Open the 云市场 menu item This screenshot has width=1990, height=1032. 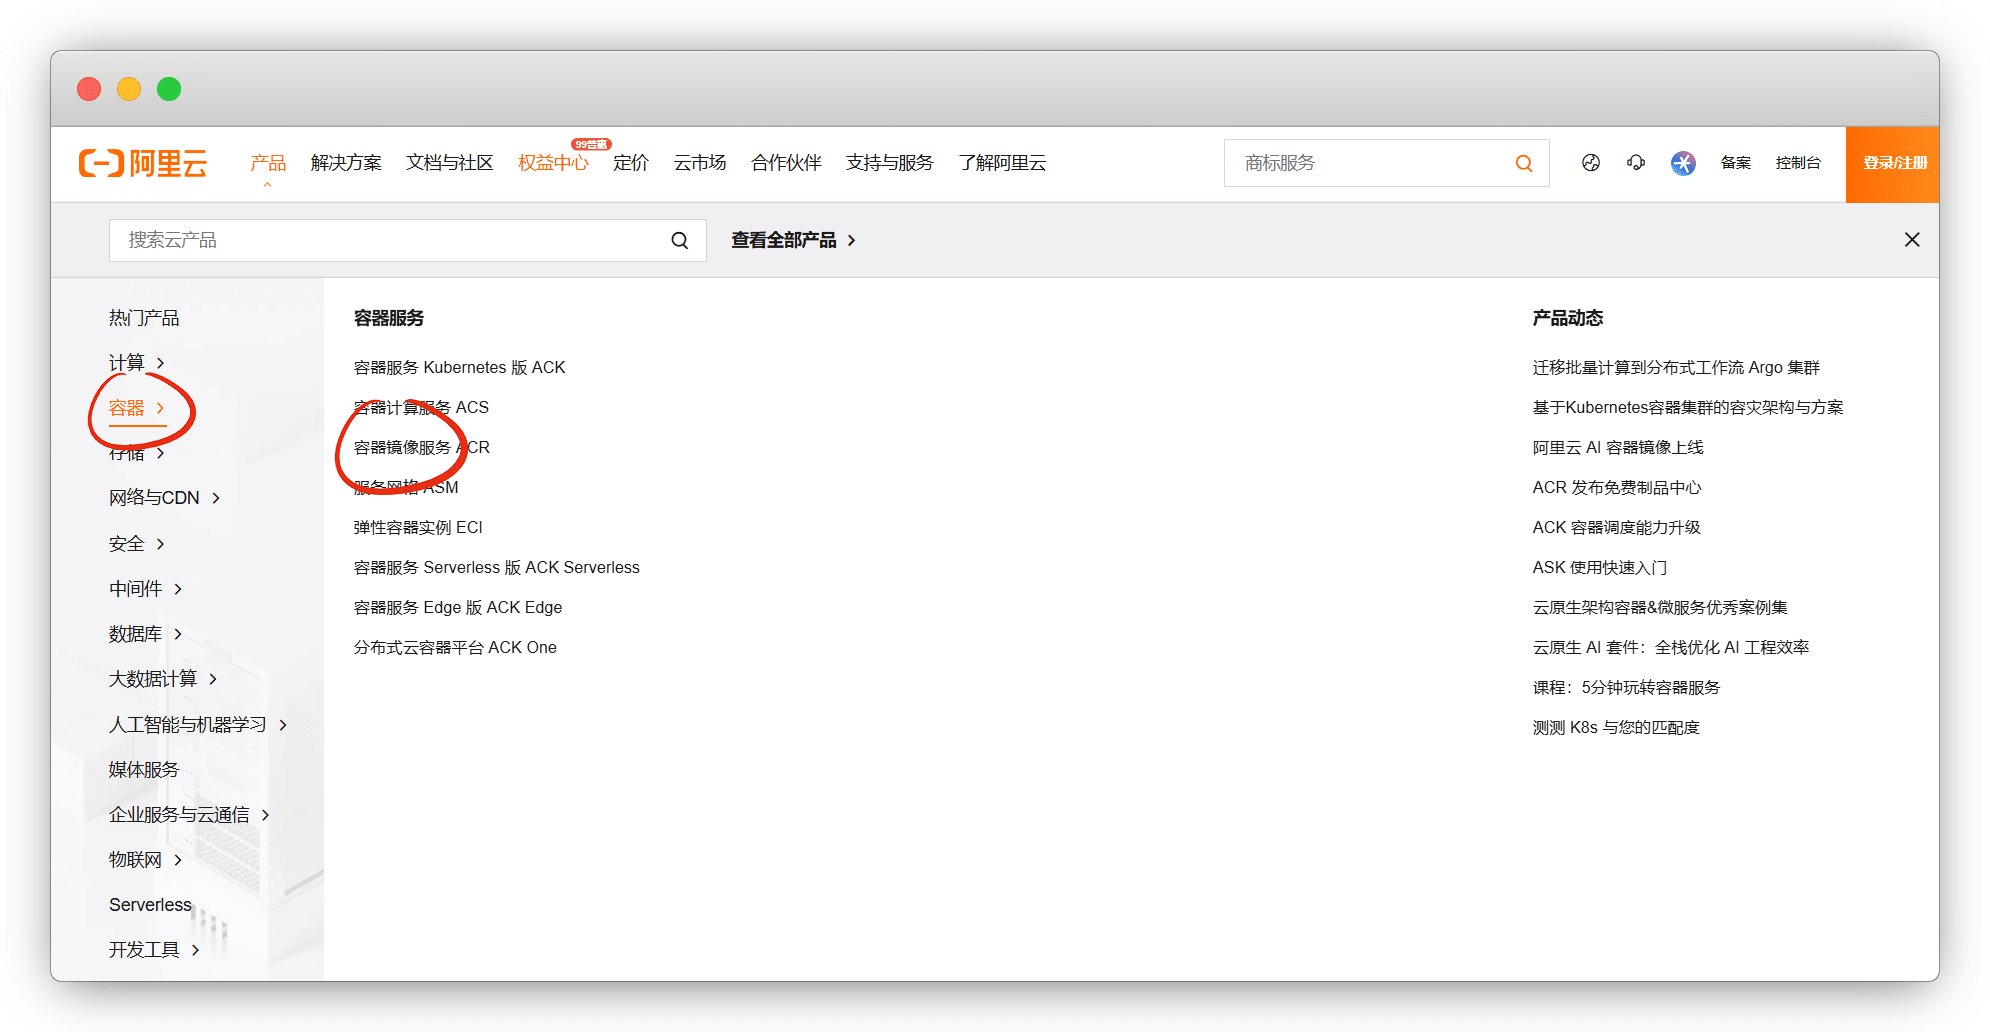pyautogui.click(x=700, y=163)
